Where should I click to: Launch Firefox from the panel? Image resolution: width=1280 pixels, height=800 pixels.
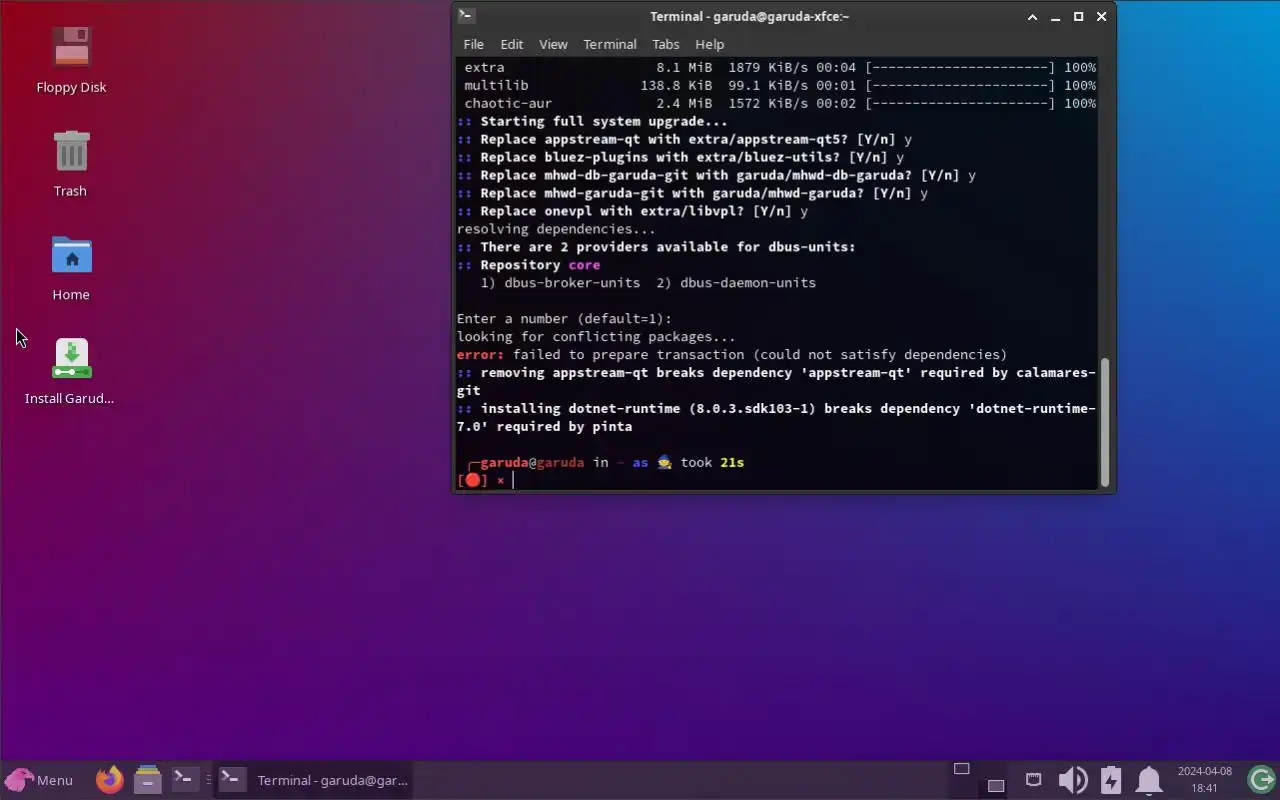pyautogui.click(x=110, y=780)
